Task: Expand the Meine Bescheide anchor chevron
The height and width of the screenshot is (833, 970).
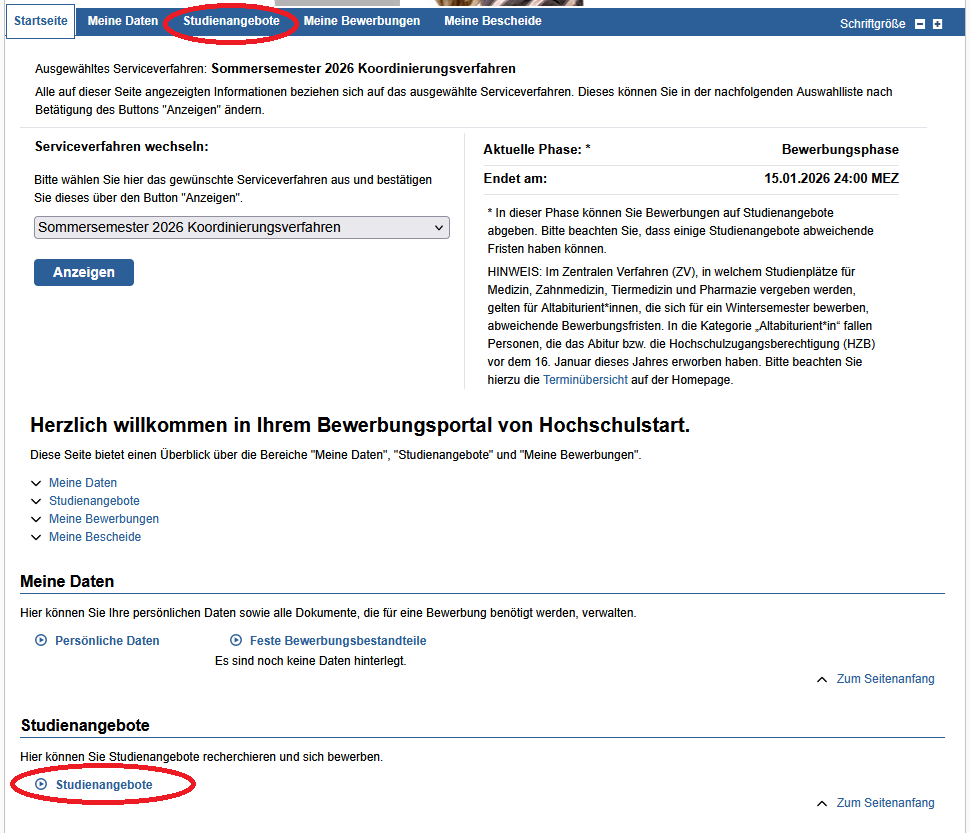Action: tap(37, 537)
